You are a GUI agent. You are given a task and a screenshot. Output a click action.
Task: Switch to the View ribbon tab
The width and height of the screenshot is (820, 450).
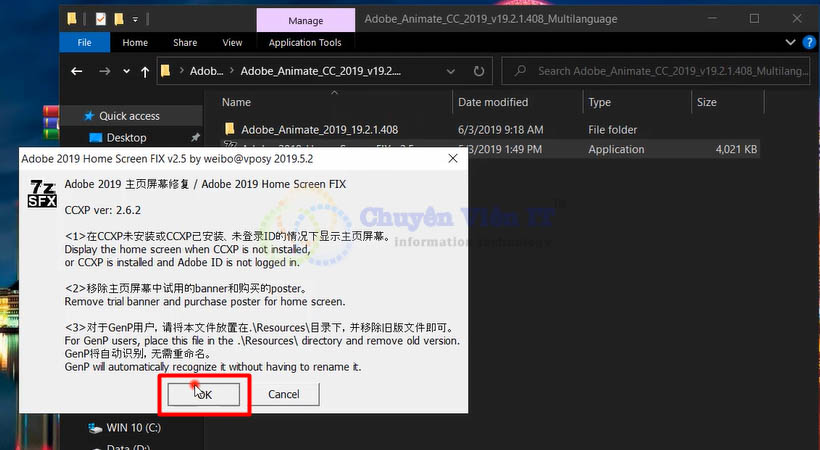pyautogui.click(x=232, y=43)
